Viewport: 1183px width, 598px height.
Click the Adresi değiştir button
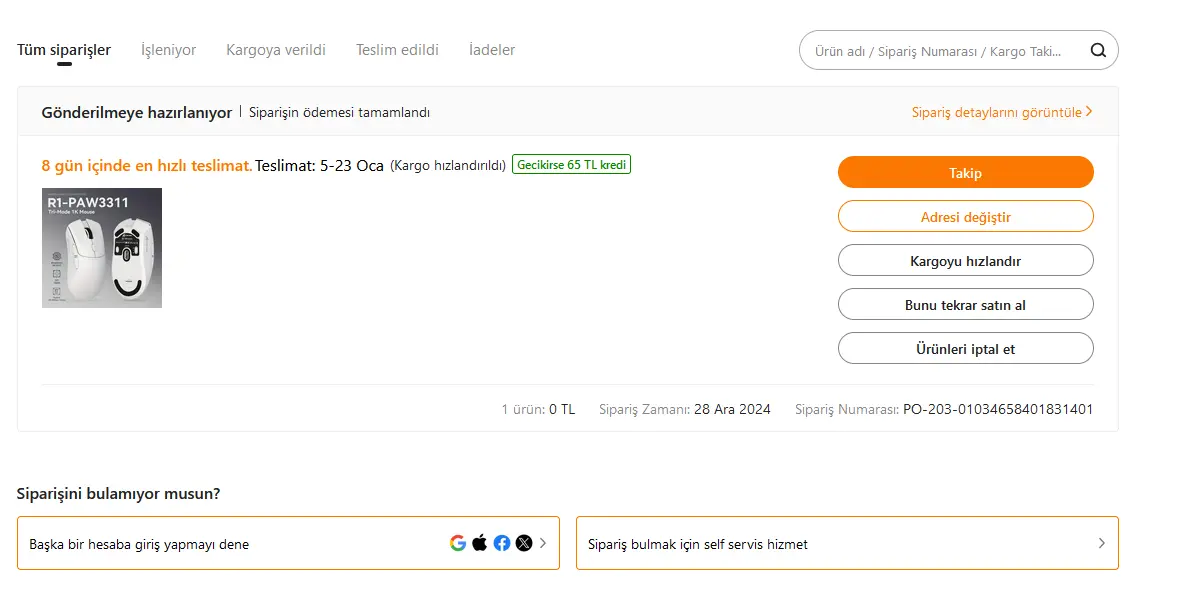point(966,216)
